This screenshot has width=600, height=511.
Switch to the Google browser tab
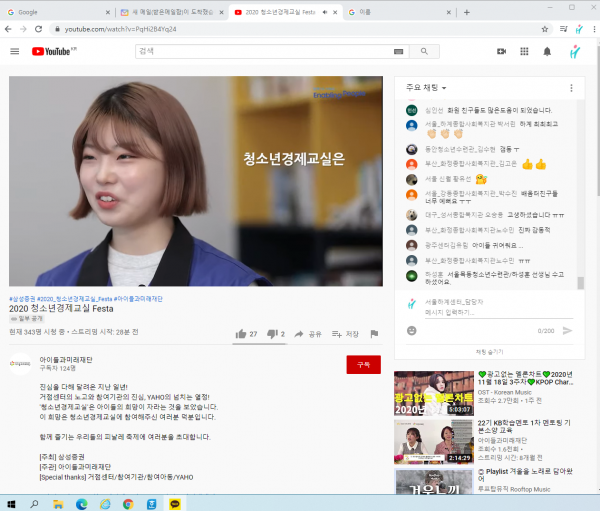[x=50, y=11]
